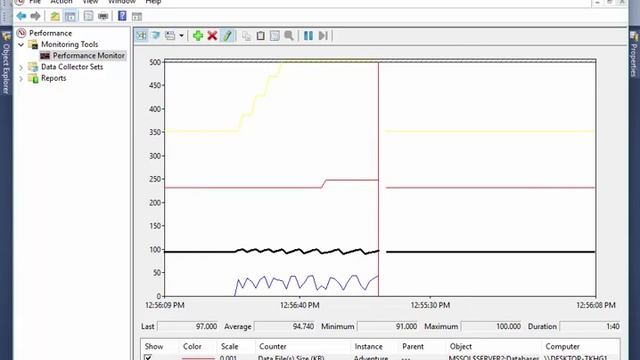Select Data Collector Sets in the tree

[72, 67]
